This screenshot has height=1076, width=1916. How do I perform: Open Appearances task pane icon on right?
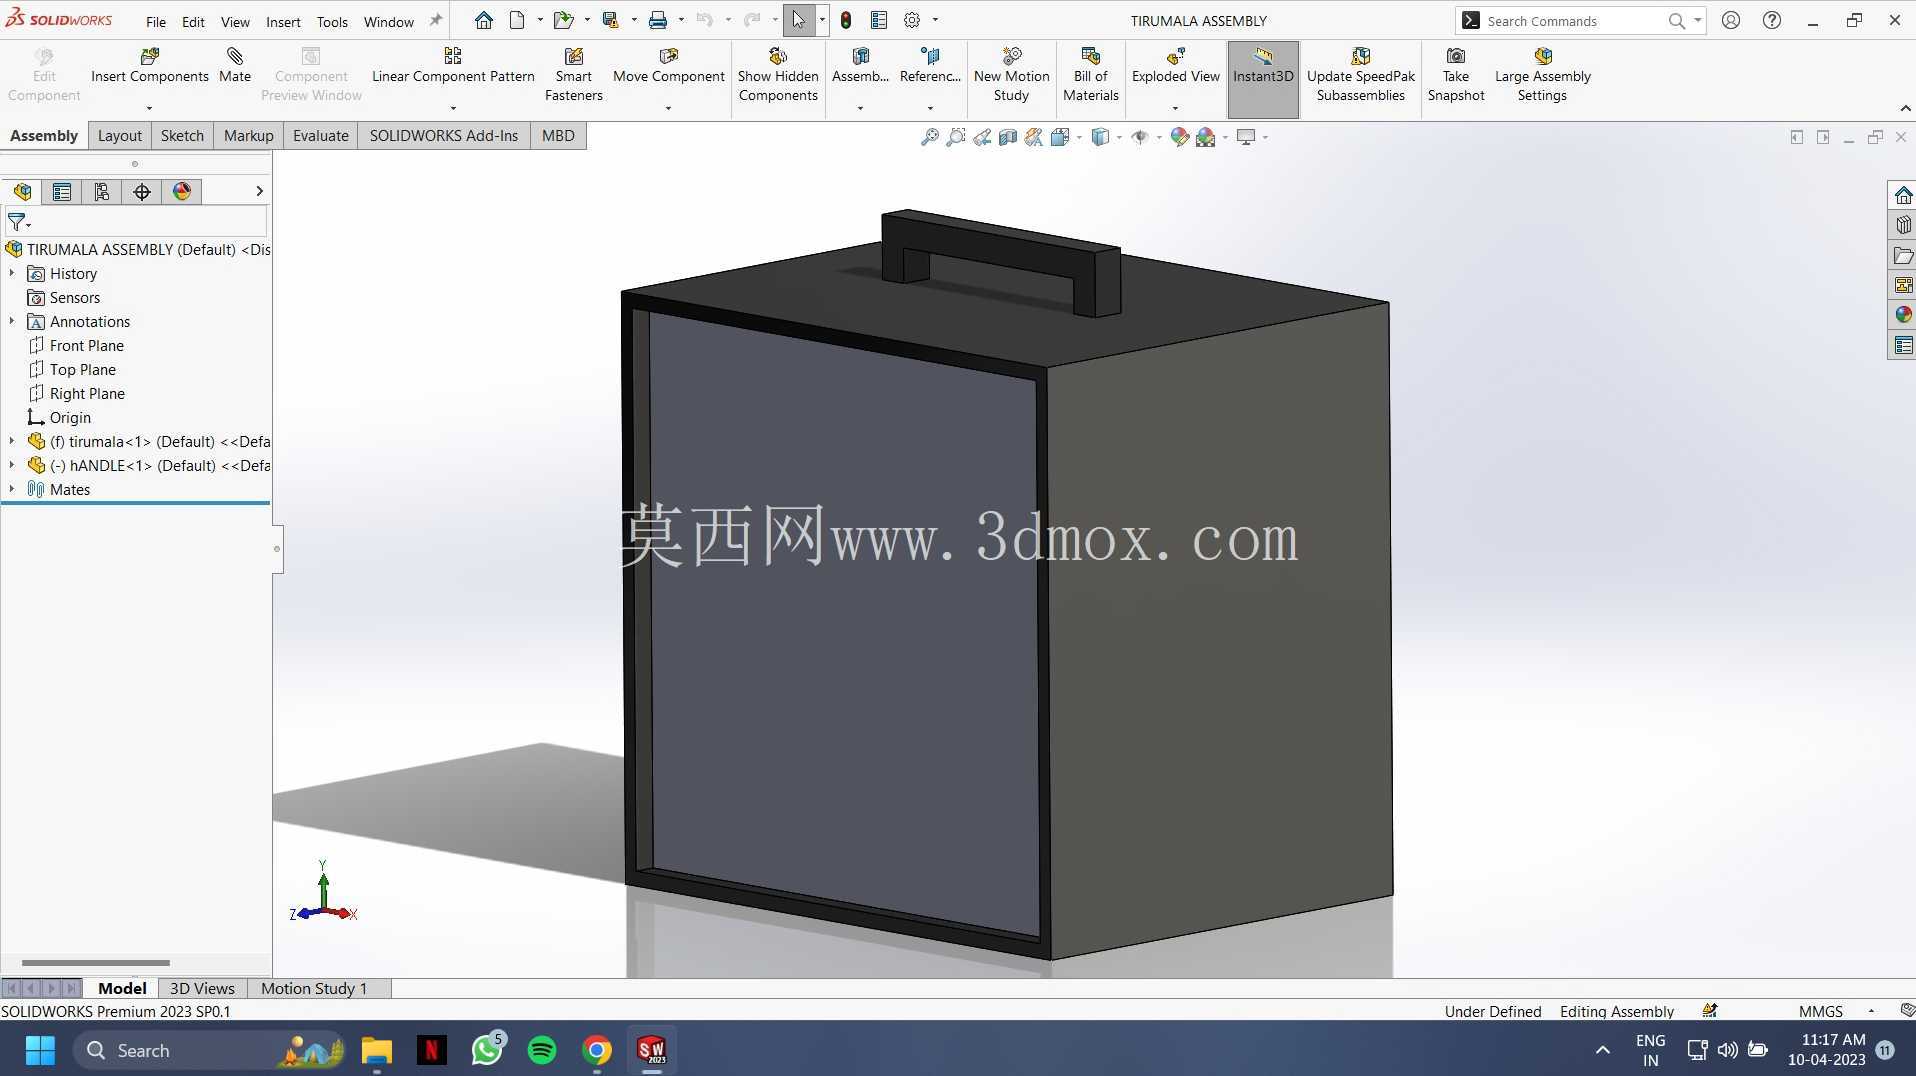point(1902,315)
